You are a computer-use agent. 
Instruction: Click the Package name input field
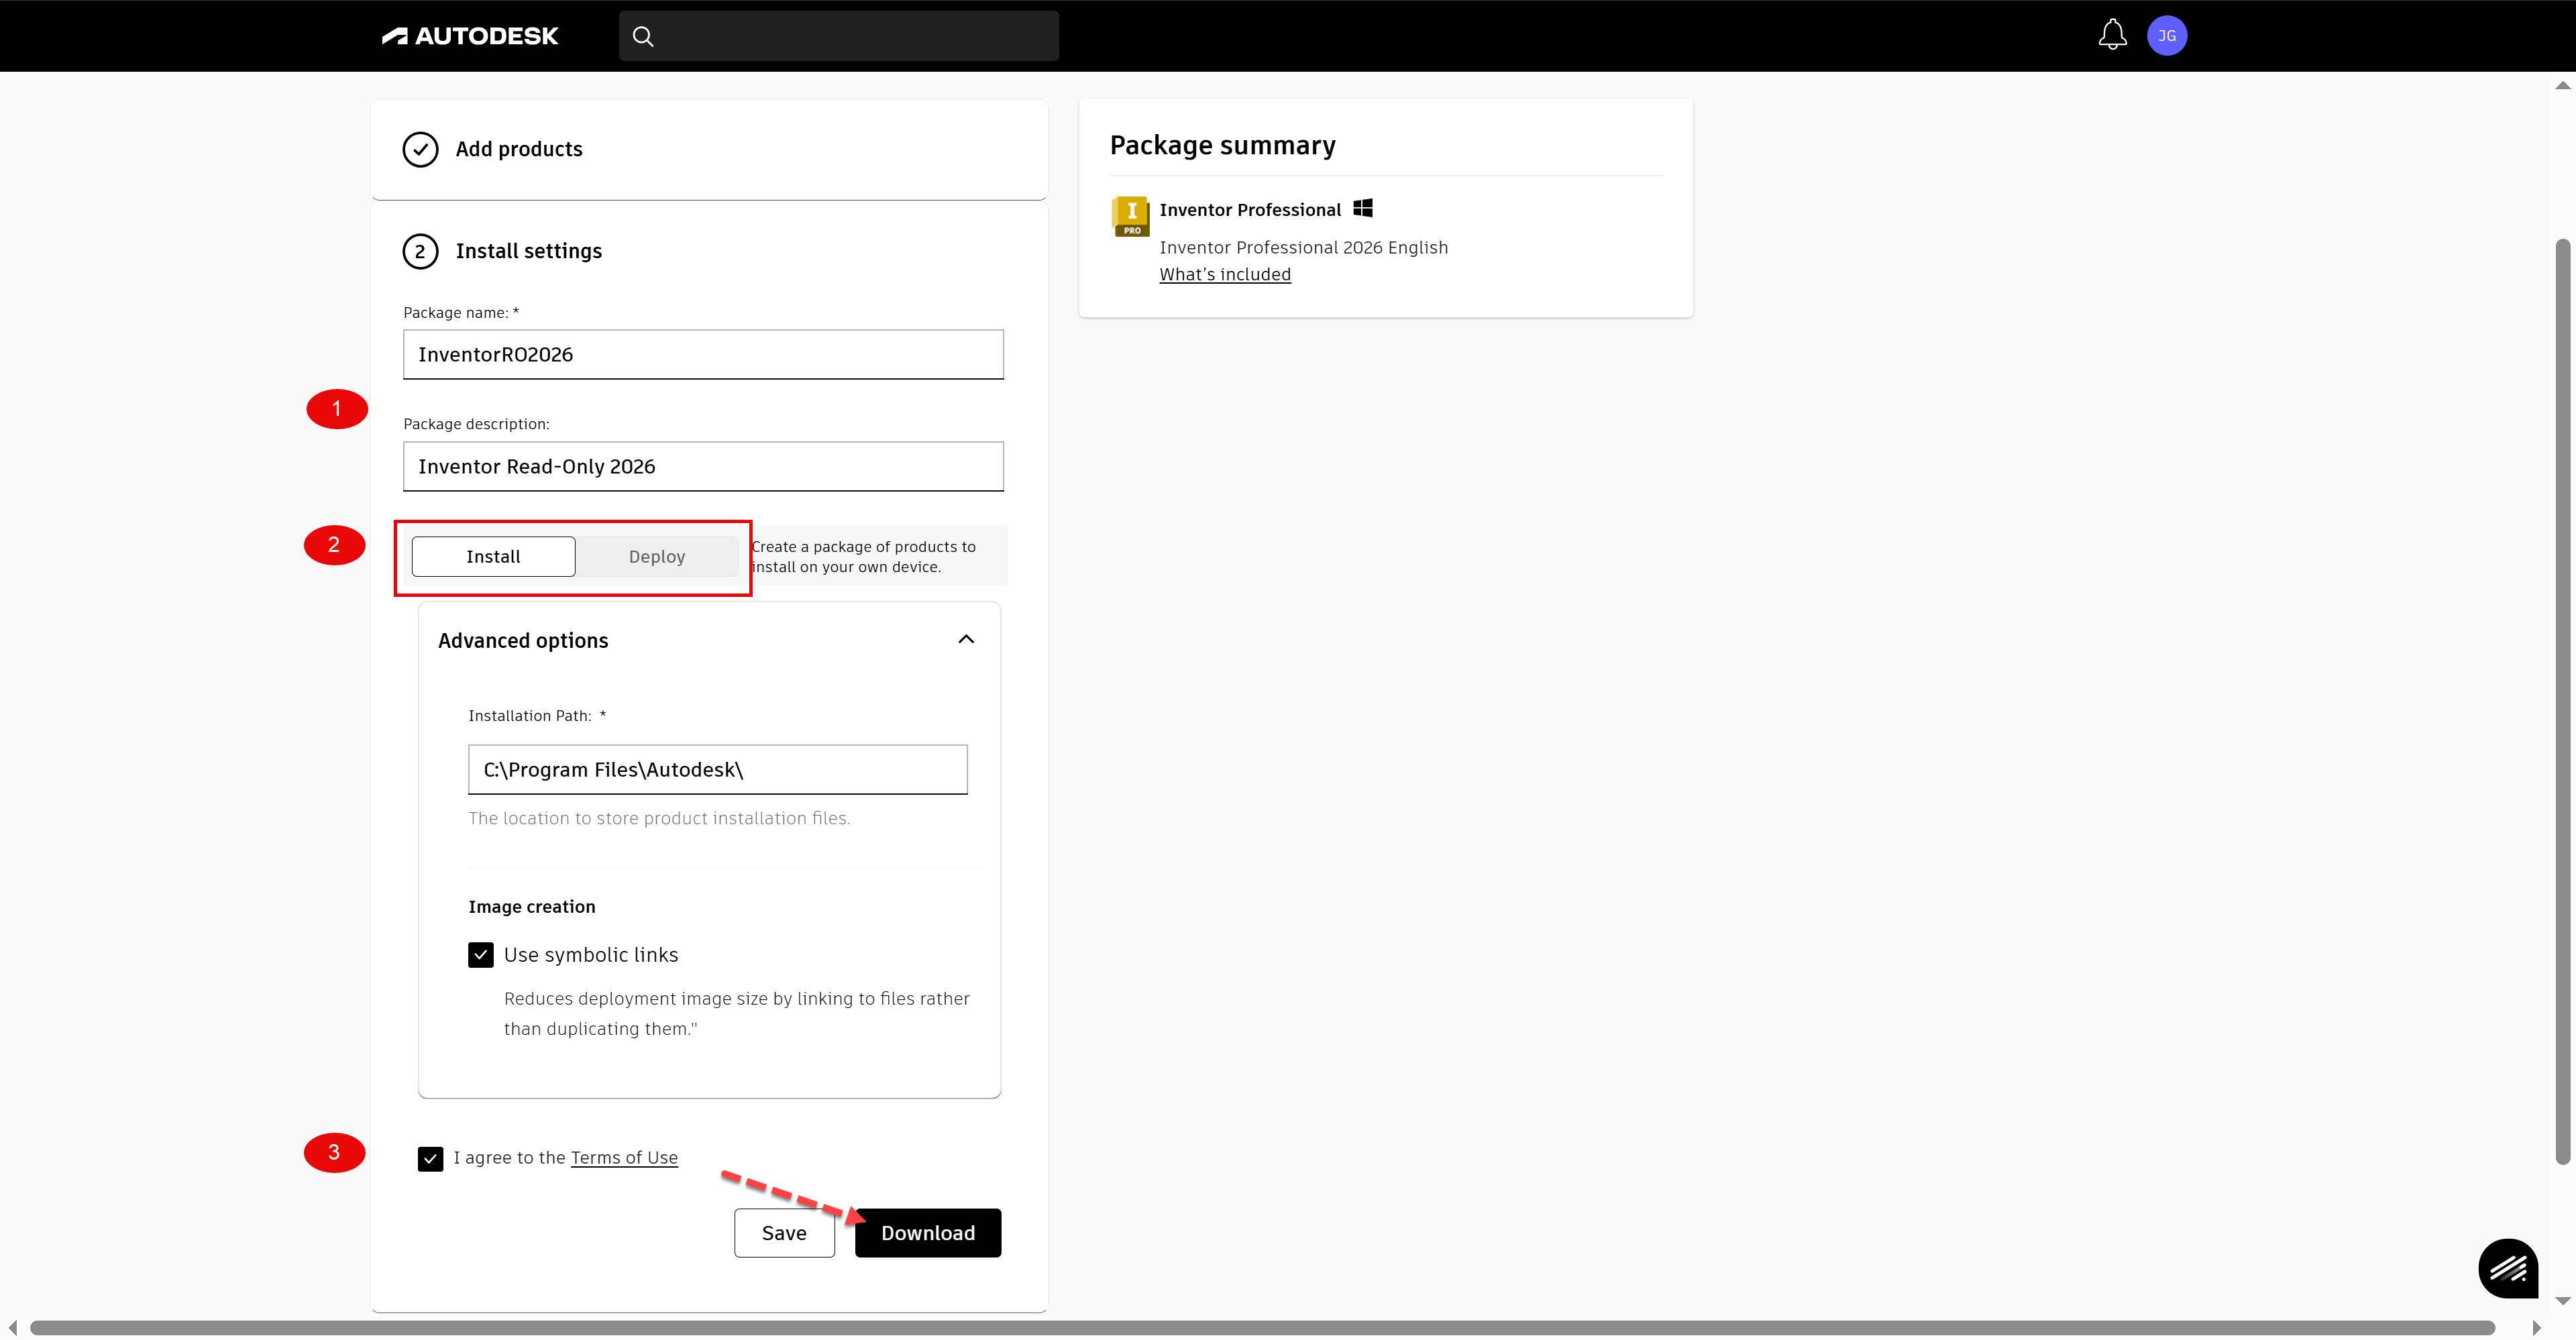(x=703, y=355)
